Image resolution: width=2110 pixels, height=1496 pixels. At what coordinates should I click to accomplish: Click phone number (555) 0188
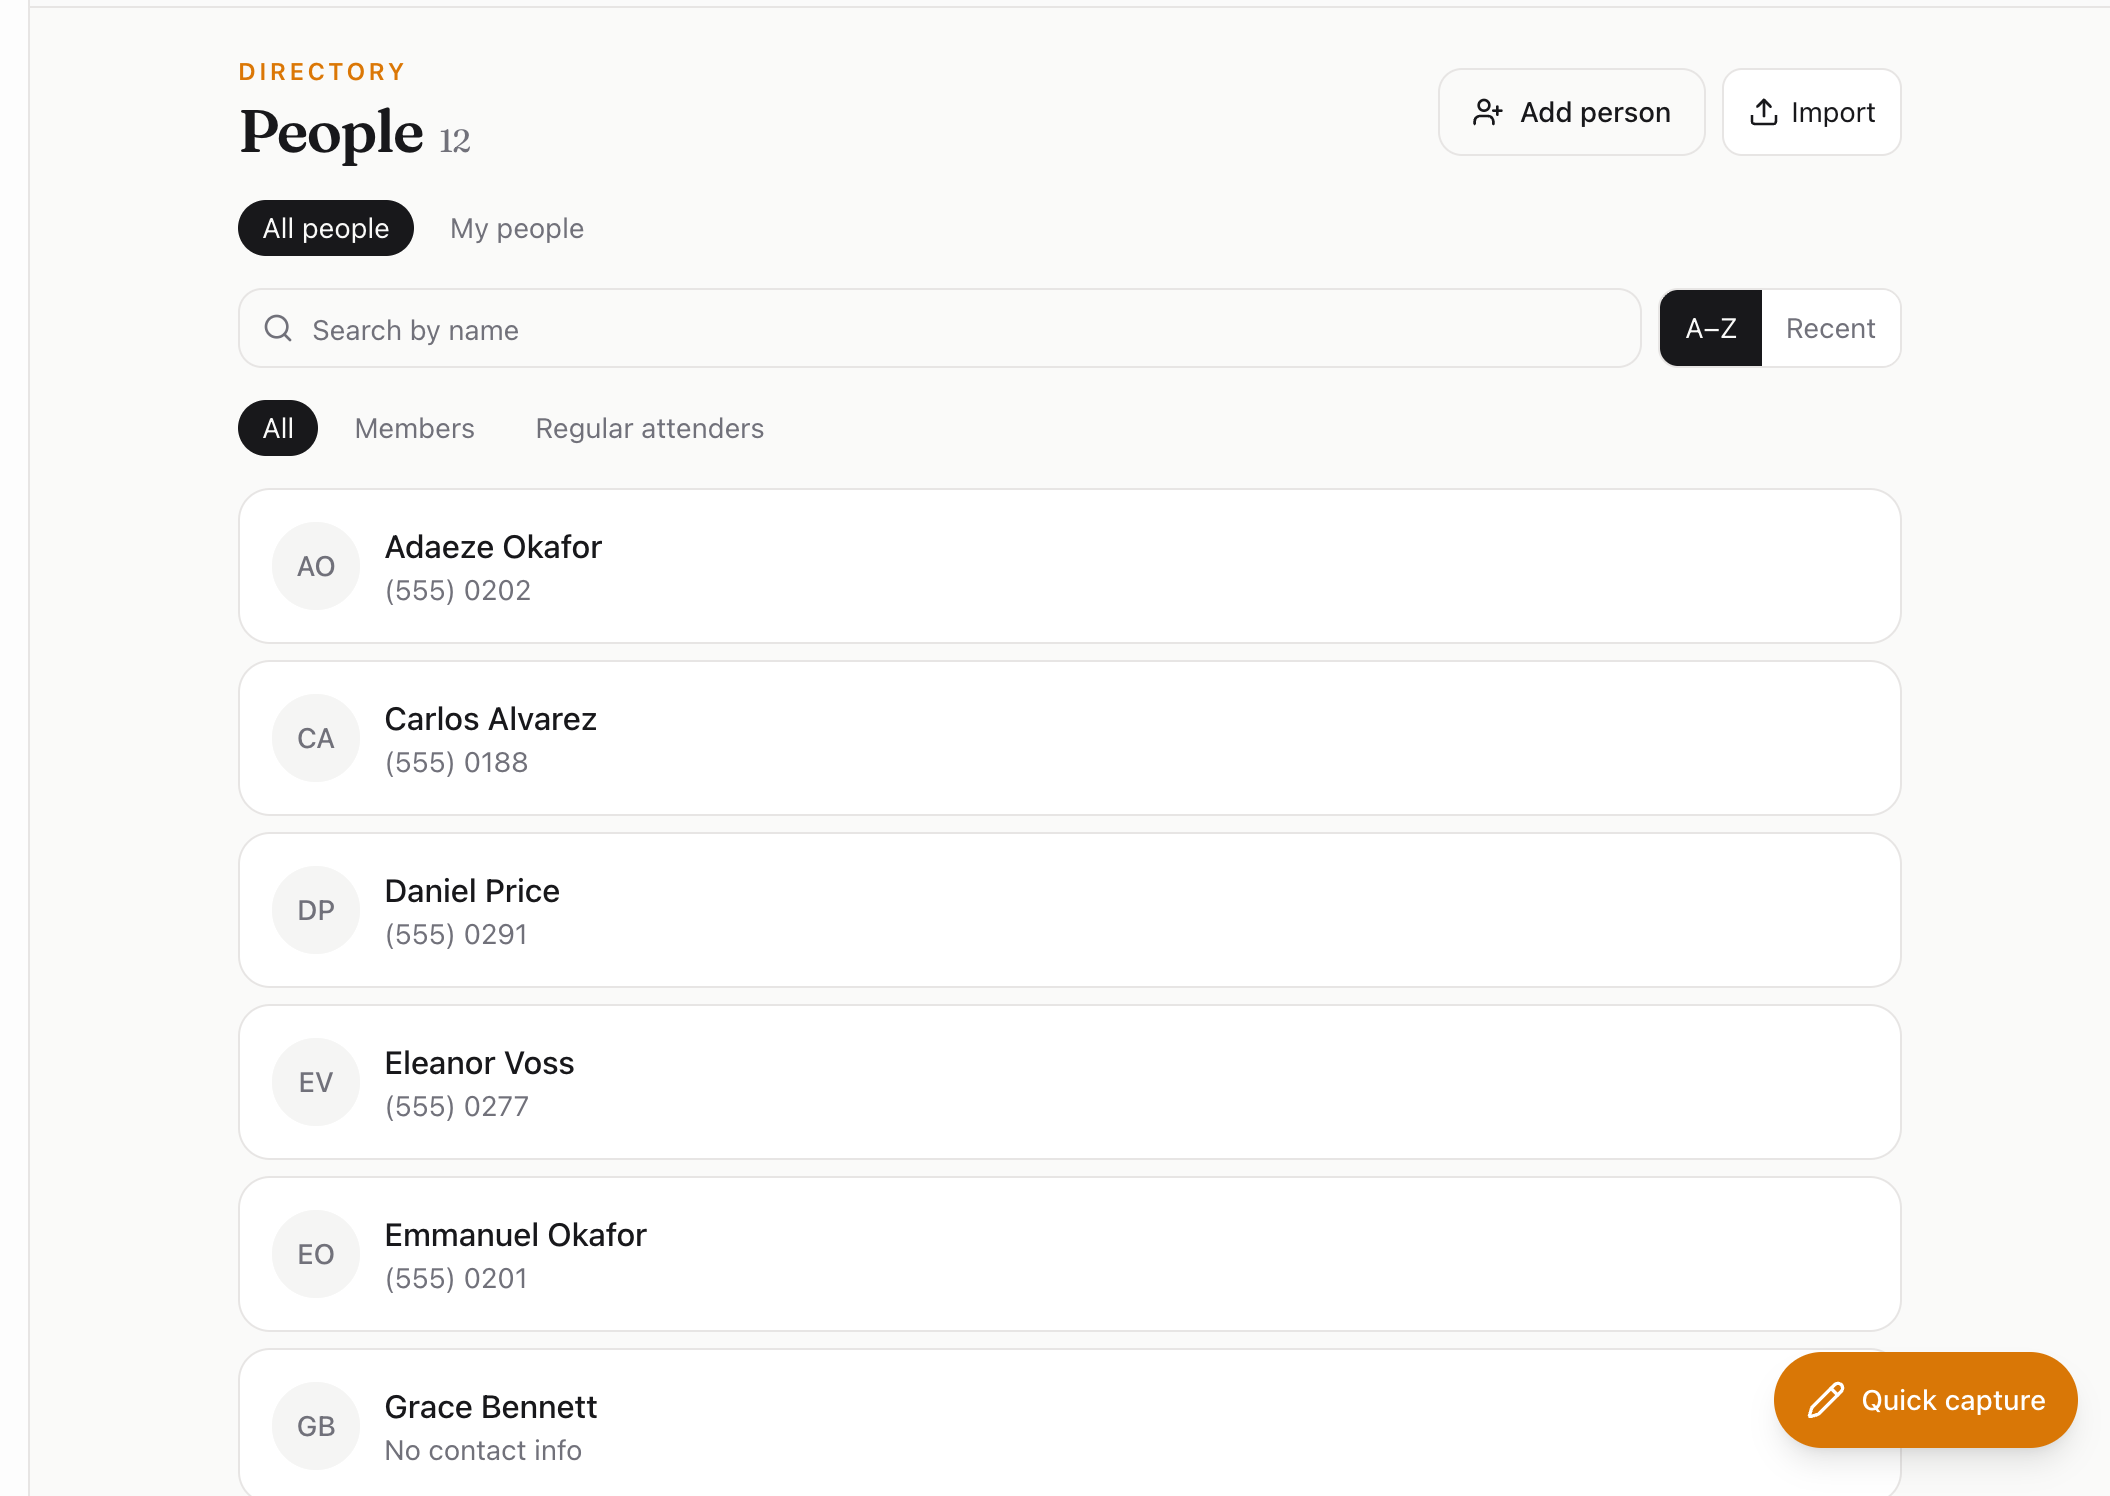[x=456, y=763]
